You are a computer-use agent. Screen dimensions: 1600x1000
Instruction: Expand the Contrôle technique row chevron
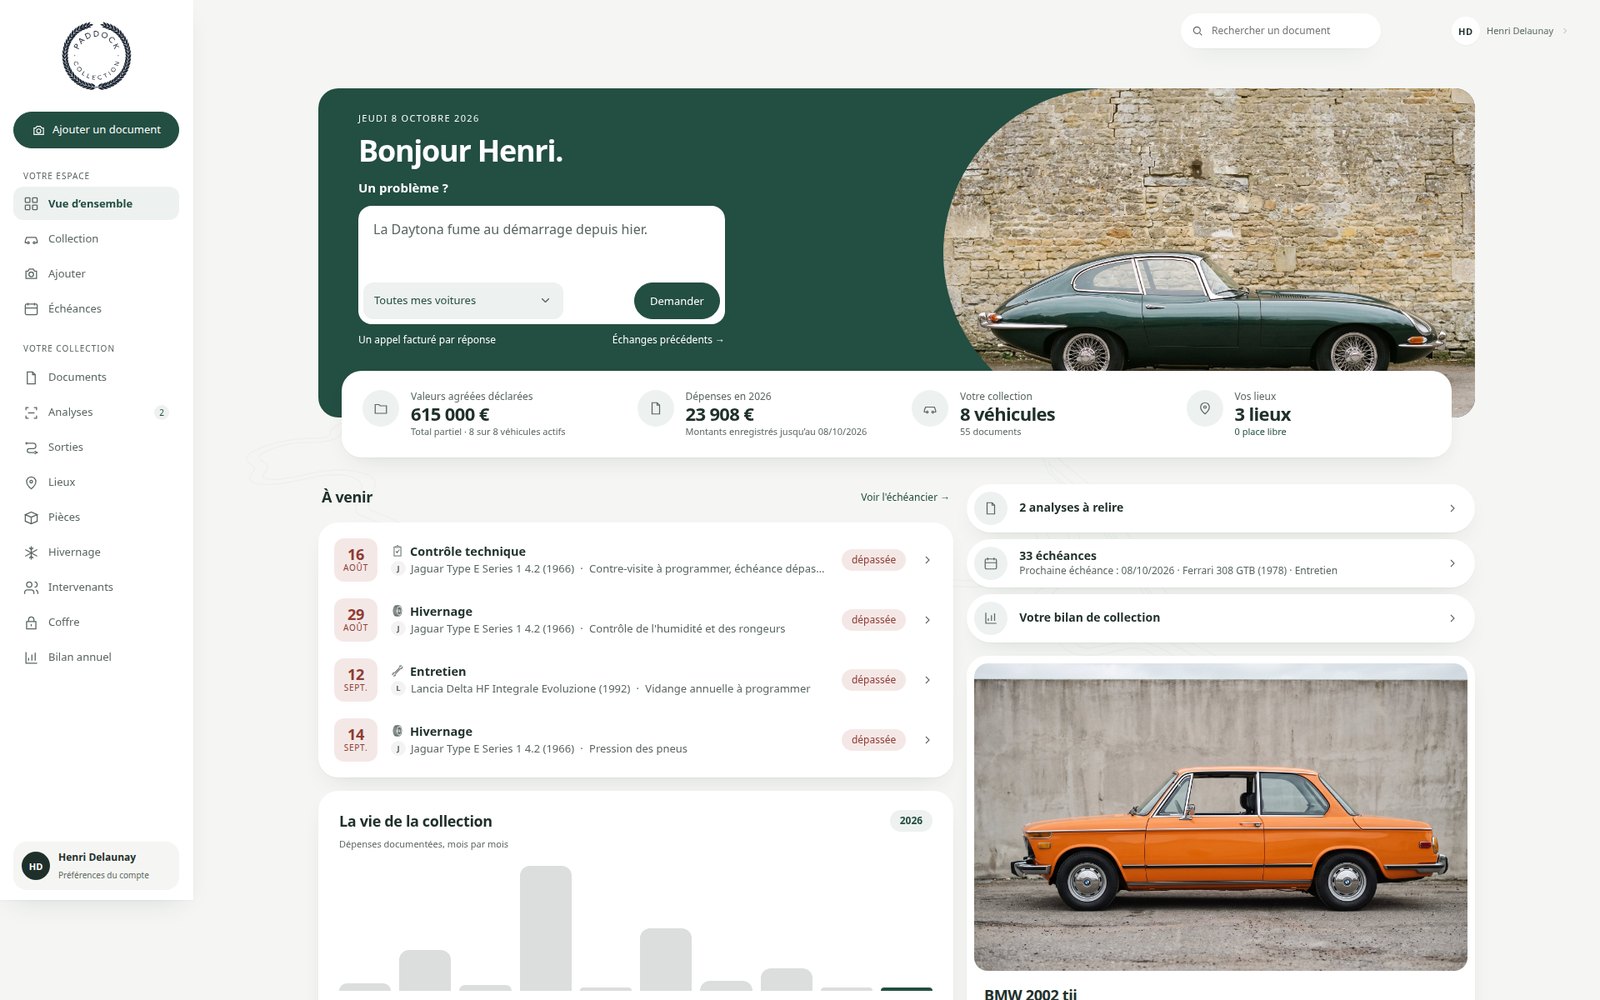[x=927, y=560]
